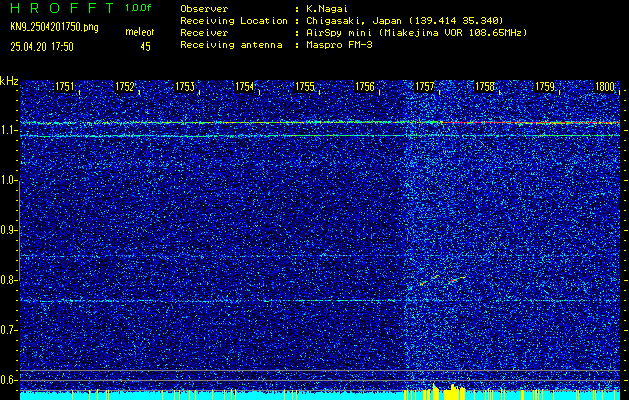Click the date stamp 25.04.20 17:50

(x=42, y=47)
